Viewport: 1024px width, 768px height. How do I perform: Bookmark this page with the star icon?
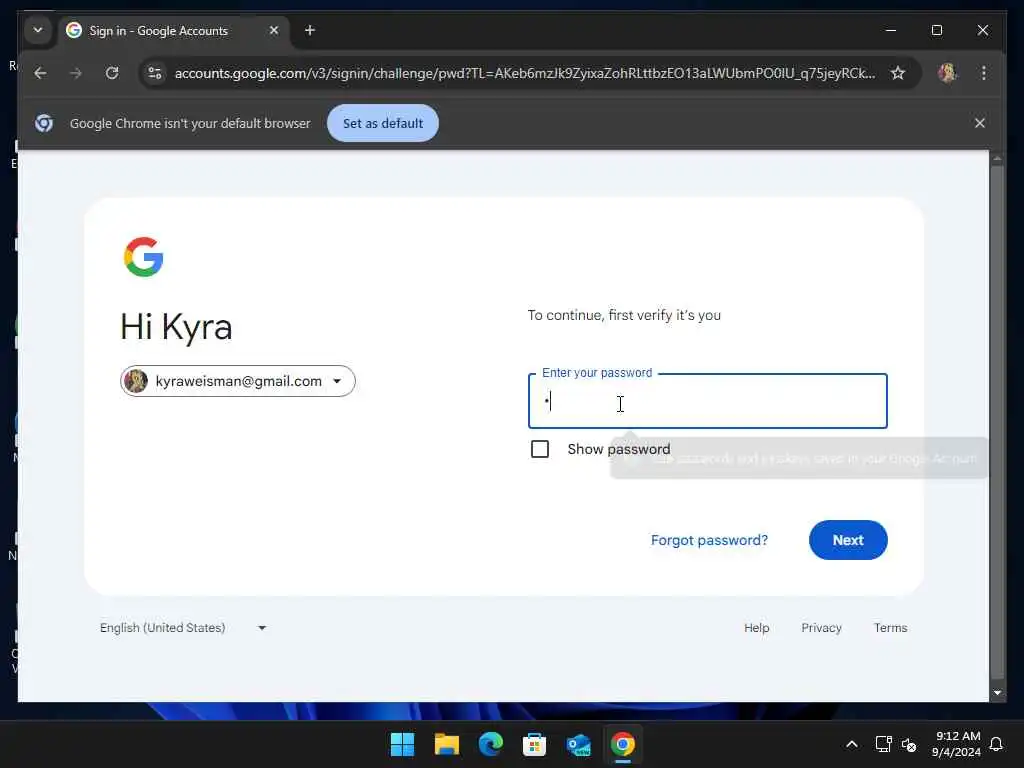click(898, 73)
